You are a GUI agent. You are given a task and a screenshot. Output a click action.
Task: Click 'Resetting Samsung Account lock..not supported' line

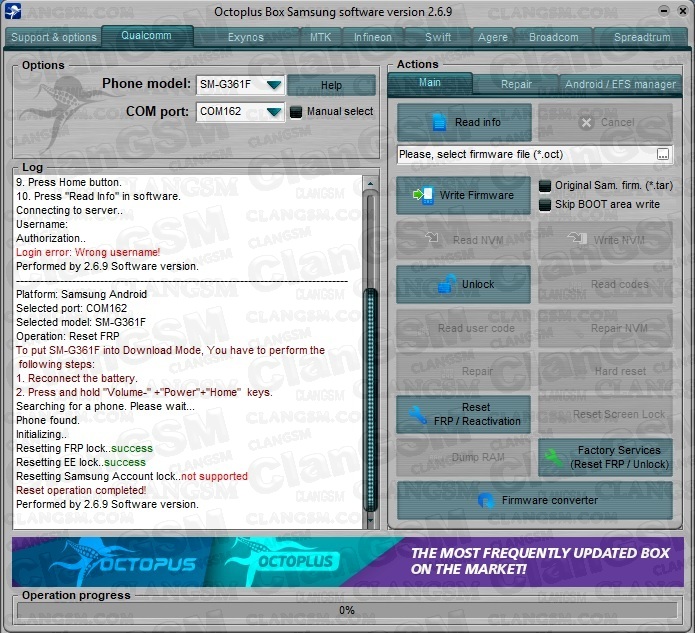132,476
